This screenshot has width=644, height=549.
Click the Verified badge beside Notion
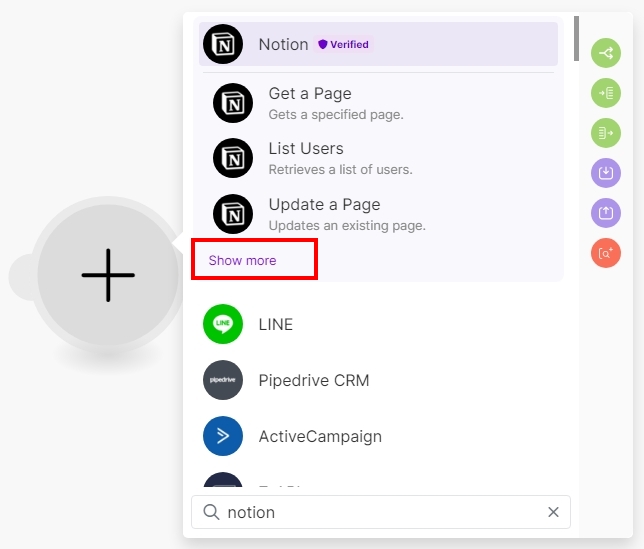pyautogui.click(x=343, y=45)
